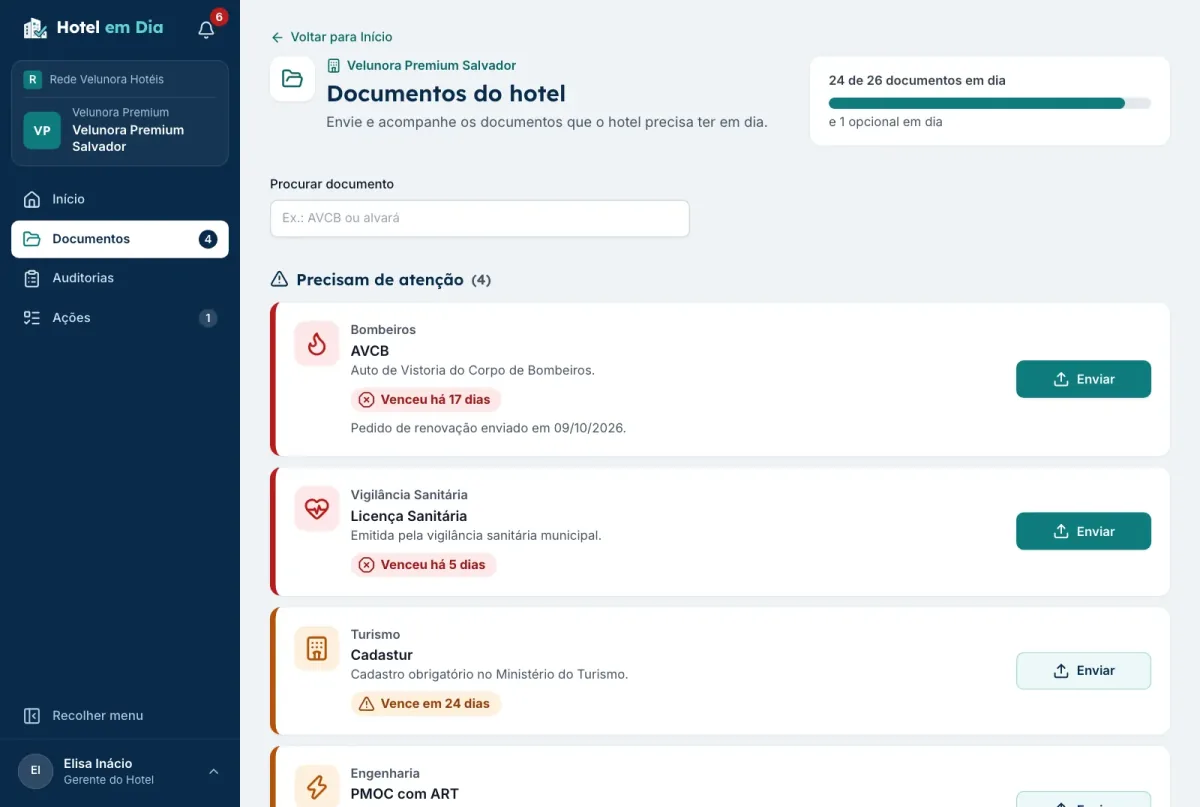Screen dimensions: 1200x807
Task: Click the back arrow before Voltar para Início
Action: pyautogui.click(x=277, y=37)
